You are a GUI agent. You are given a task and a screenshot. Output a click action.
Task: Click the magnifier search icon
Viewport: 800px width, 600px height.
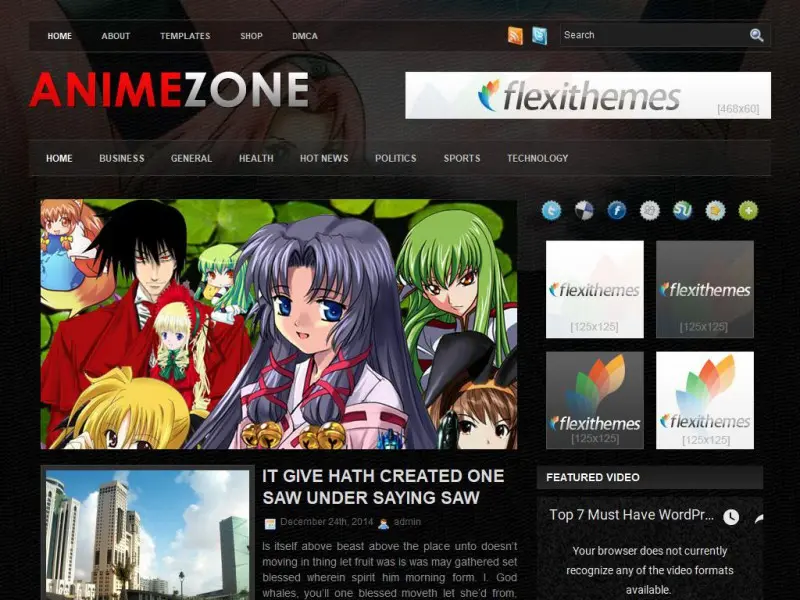pos(756,35)
